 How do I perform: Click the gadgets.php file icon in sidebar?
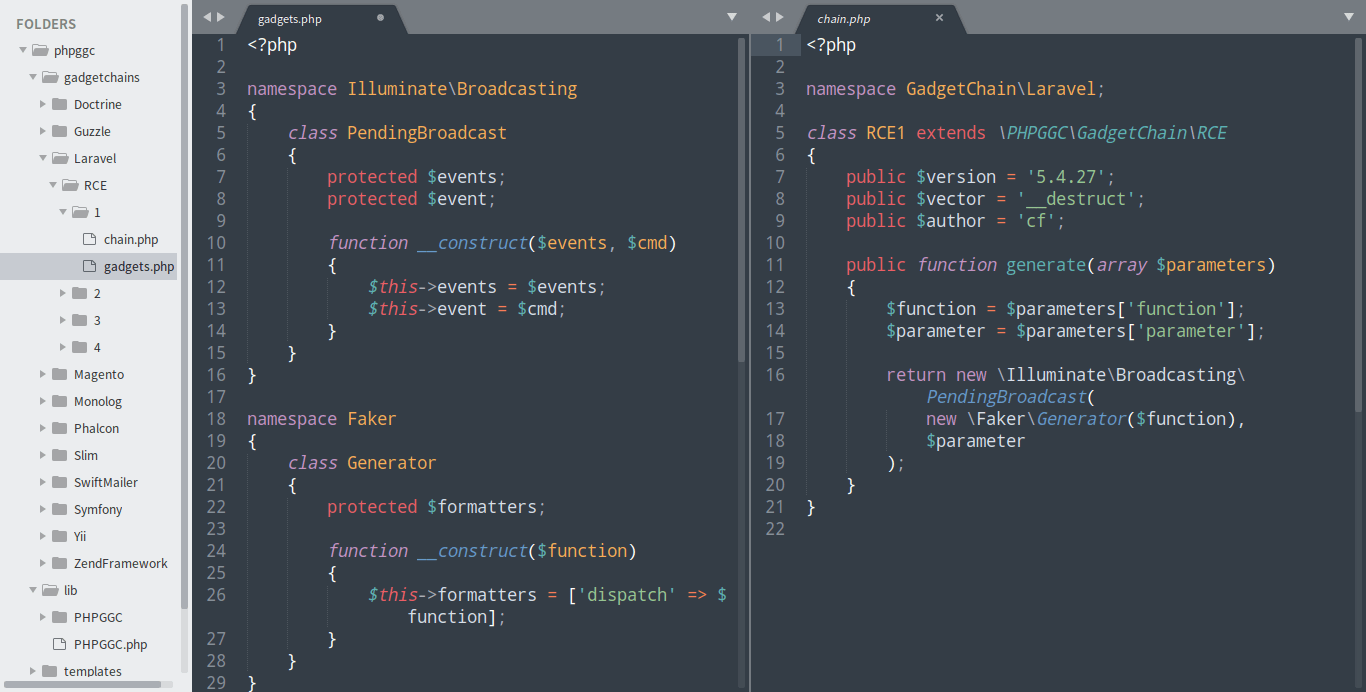click(x=88, y=266)
